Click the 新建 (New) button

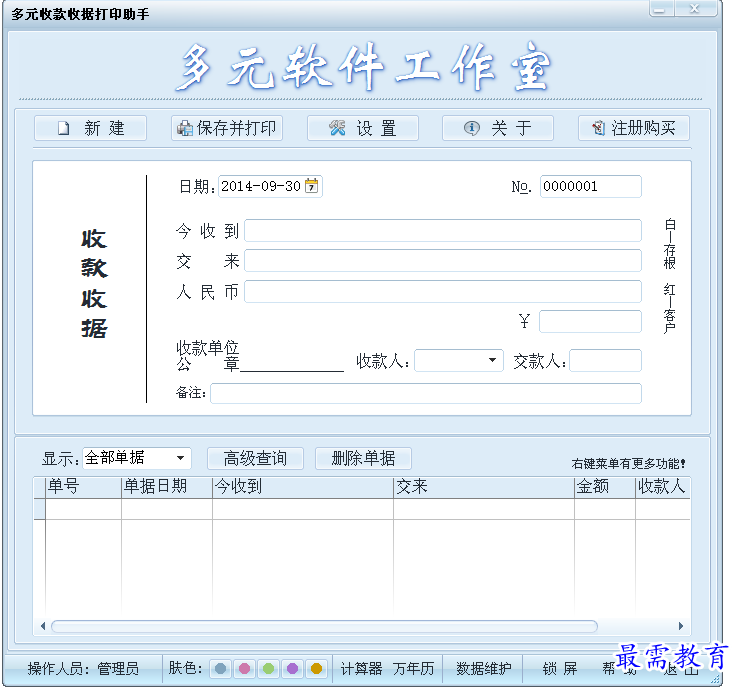click(90, 128)
